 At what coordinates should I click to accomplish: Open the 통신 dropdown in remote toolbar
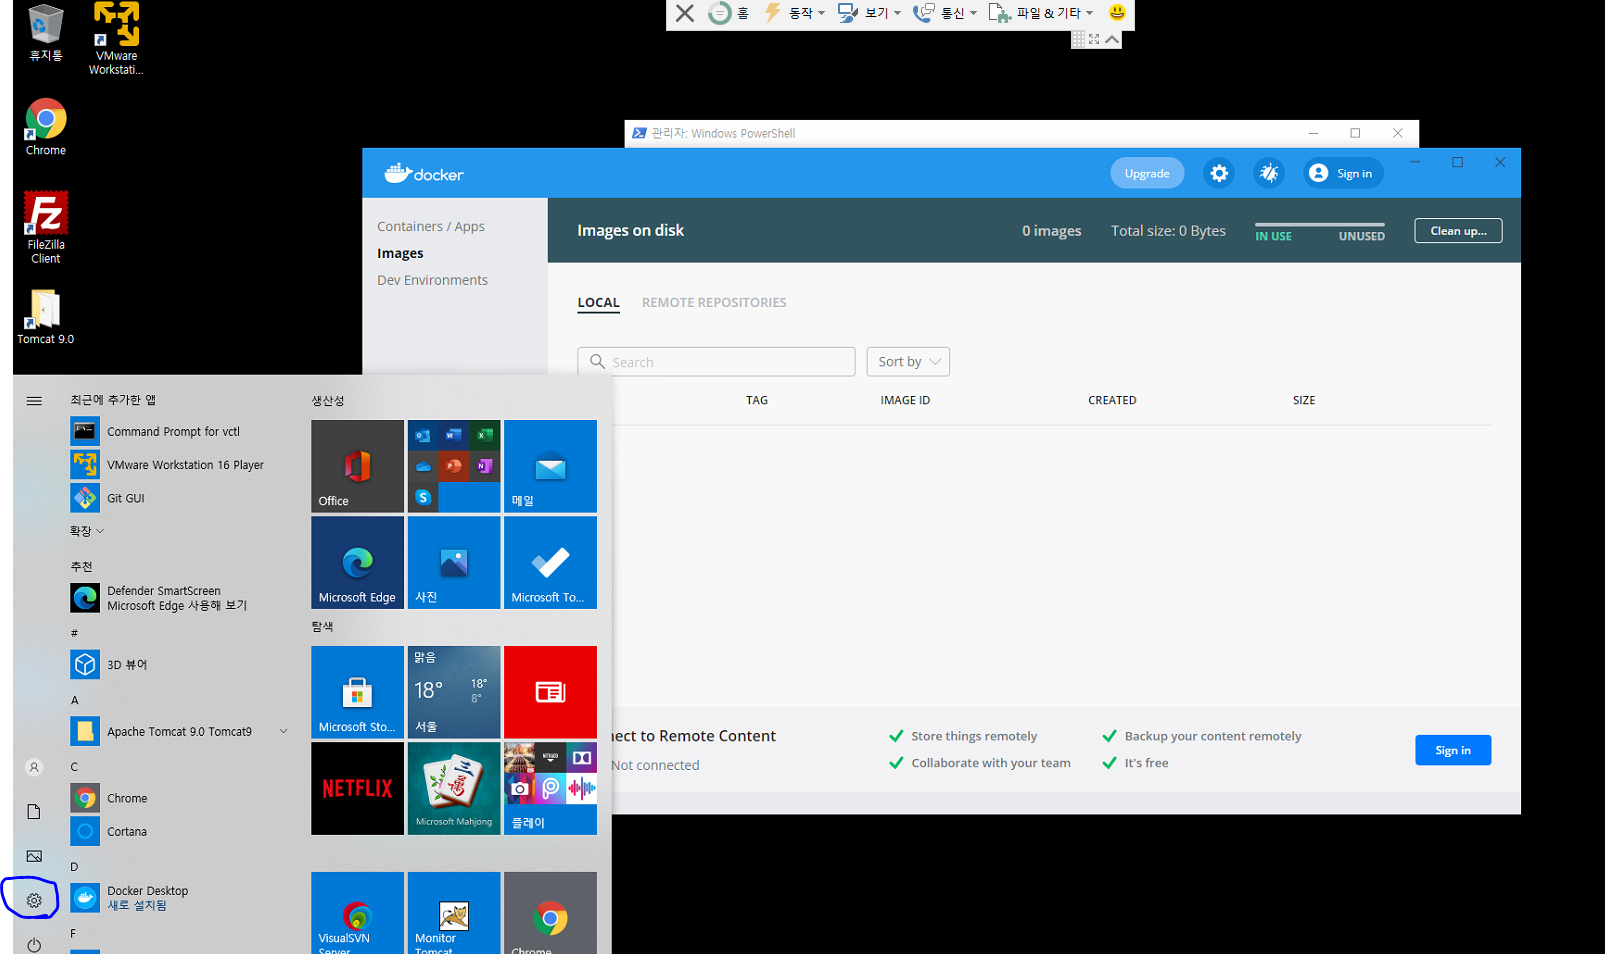tap(946, 13)
